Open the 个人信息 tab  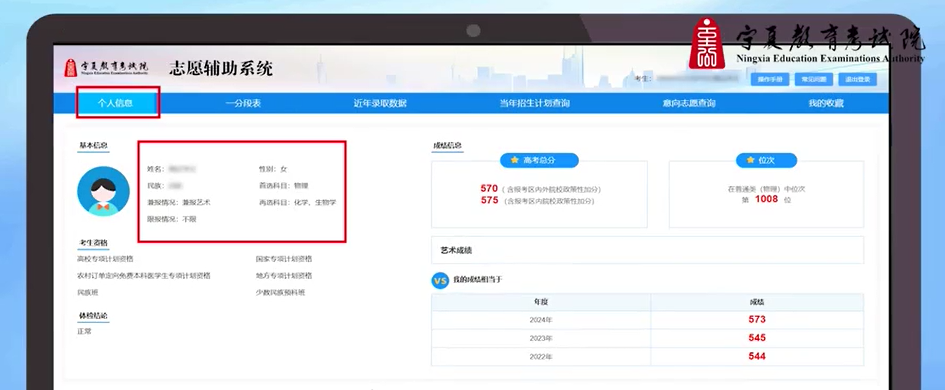pos(115,103)
